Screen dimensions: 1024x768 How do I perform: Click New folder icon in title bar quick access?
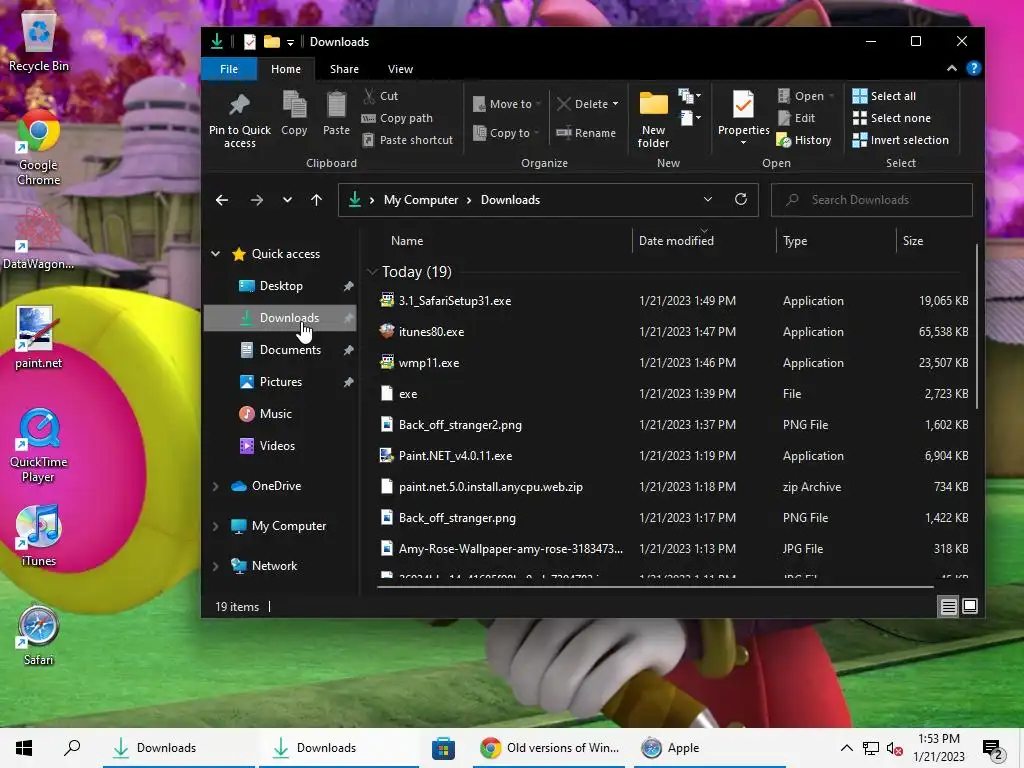click(x=272, y=42)
